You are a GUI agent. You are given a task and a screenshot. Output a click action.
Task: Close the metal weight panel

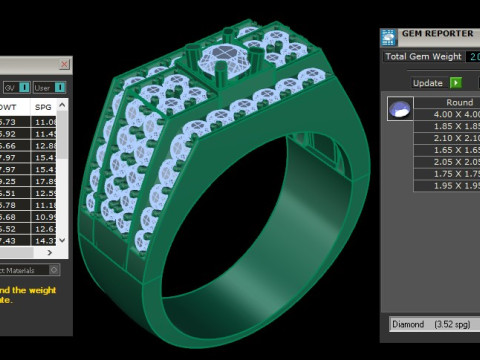coord(64,64)
